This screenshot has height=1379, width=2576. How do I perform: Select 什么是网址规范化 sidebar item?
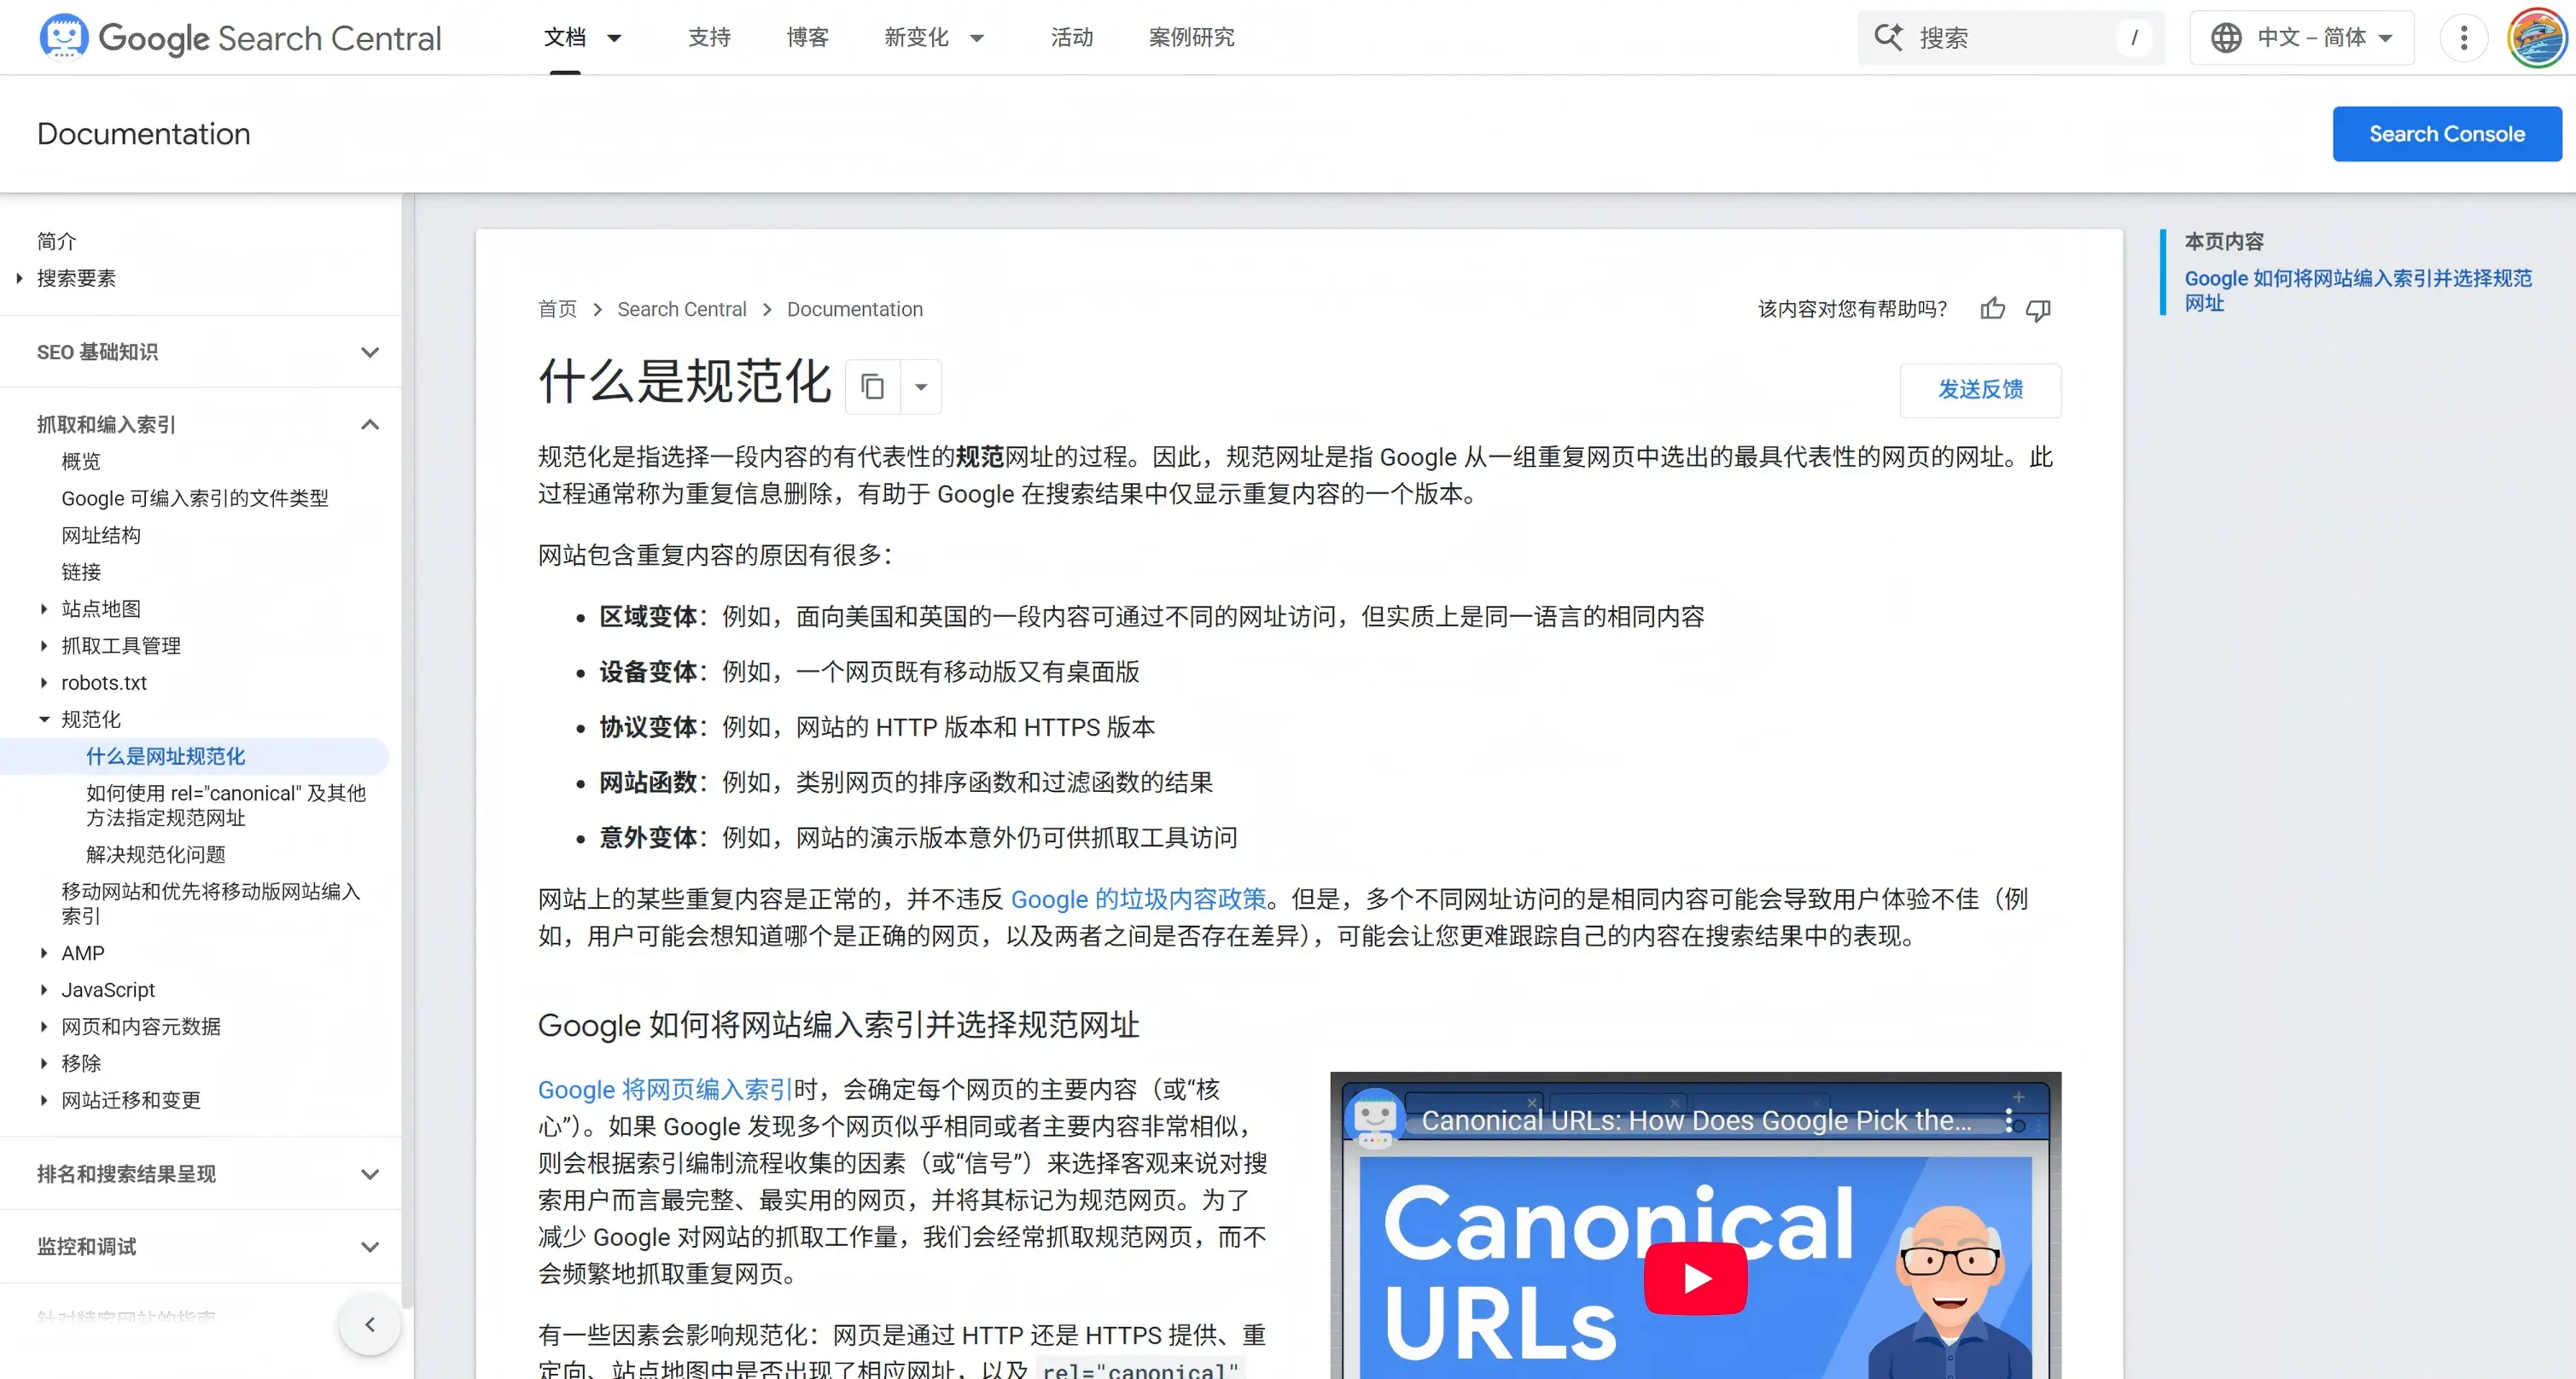click(165, 756)
